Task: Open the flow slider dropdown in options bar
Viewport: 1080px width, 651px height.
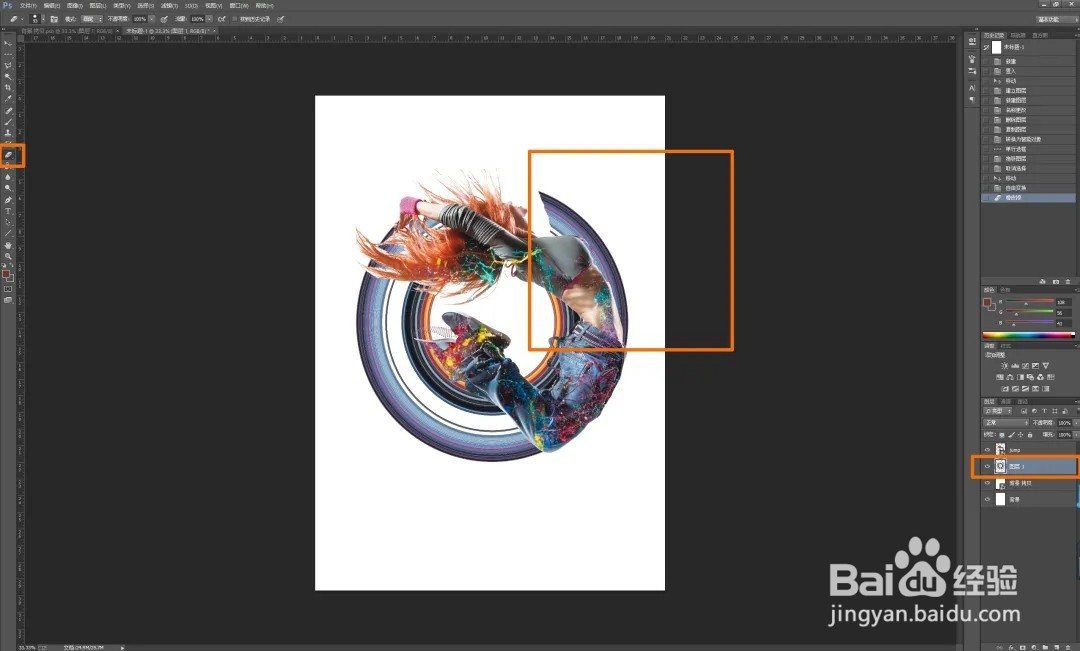Action: click(208, 19)
